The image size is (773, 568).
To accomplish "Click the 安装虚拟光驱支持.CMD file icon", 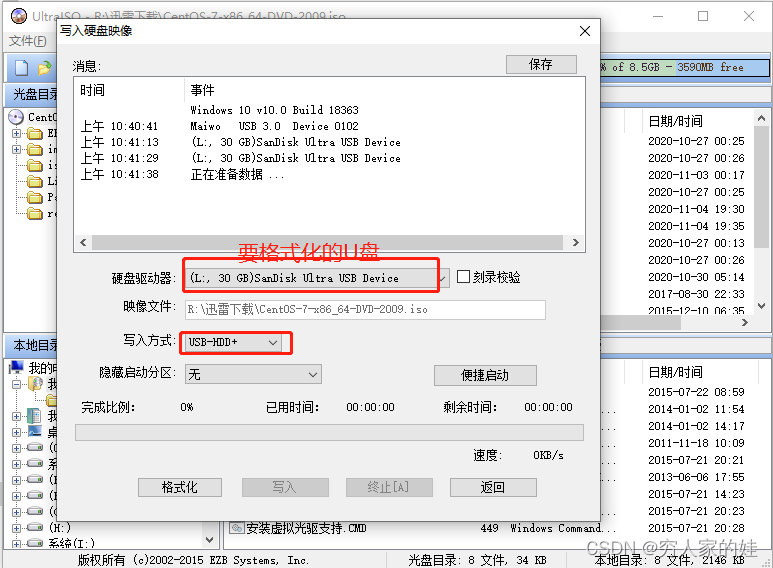I will 237,528.
